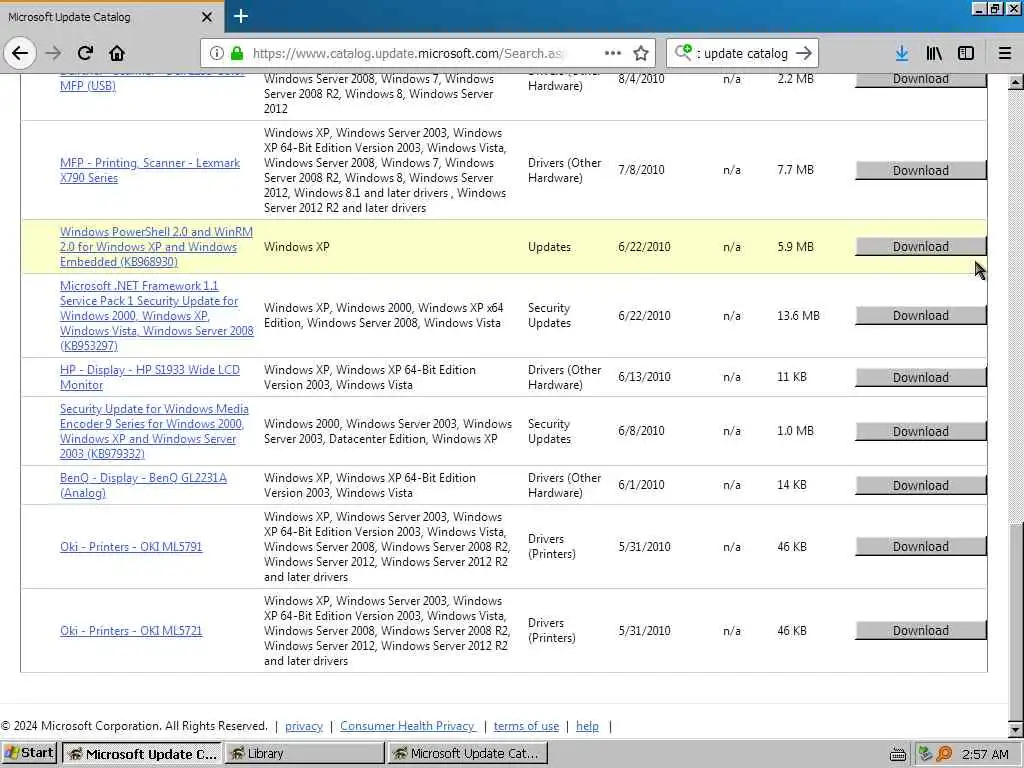Download HP S1933 monitor driver
Screen dimensions: 1024x768
tap(921, 377)
